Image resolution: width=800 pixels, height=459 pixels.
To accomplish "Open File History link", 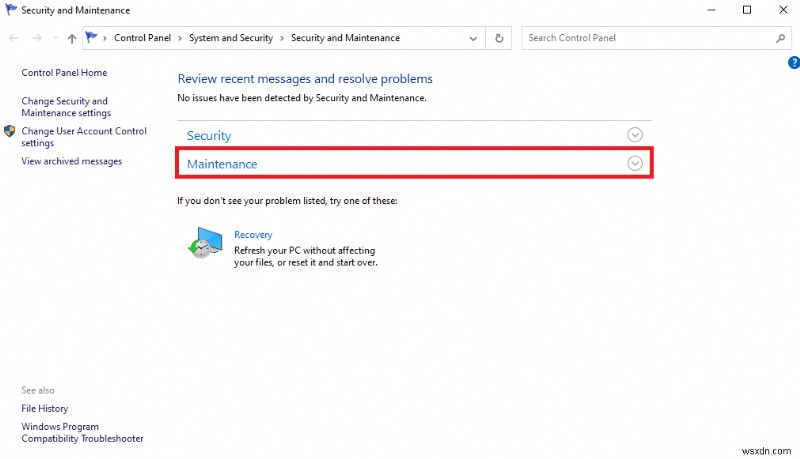I will 44,409.
